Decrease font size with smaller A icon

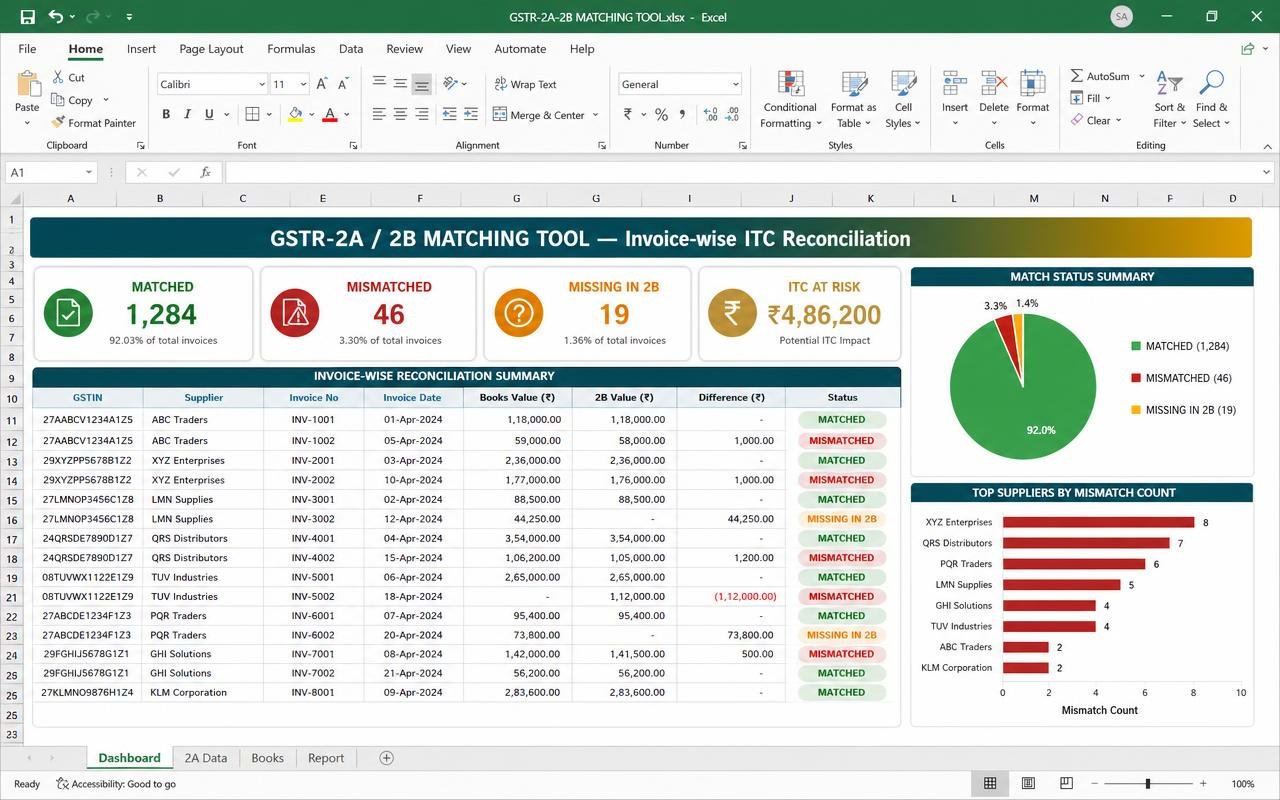pos(344,85)
